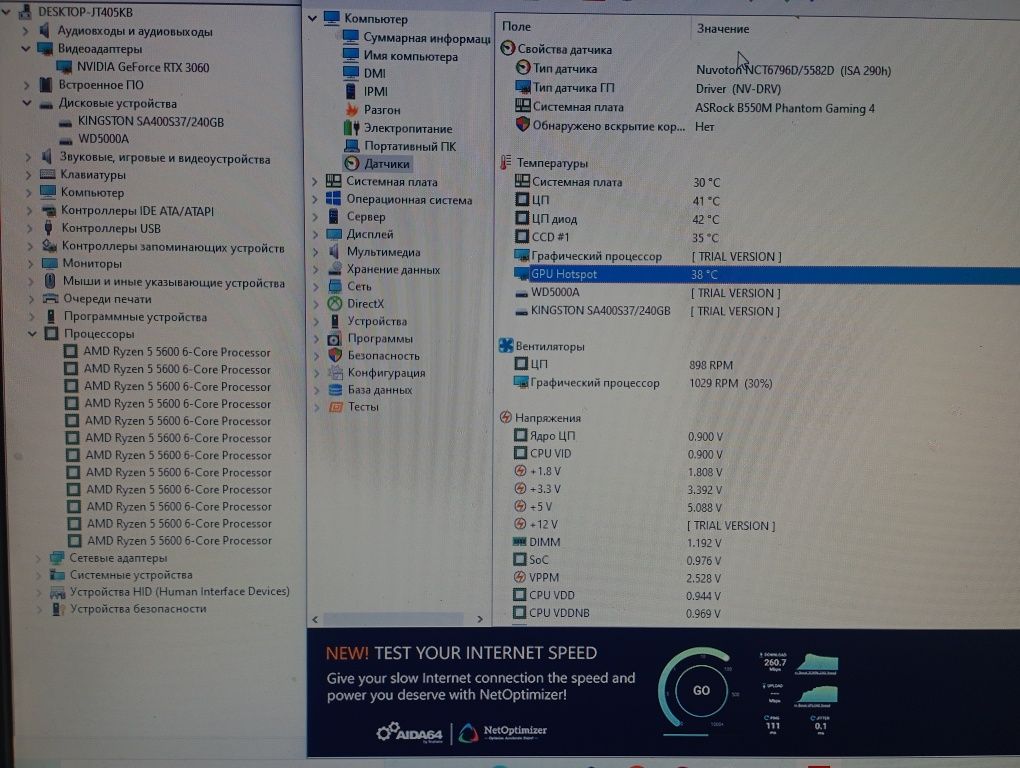Expand Аудиовходы и аудиовыходы node
The image size is (1020, 768).
pos(25,31)
